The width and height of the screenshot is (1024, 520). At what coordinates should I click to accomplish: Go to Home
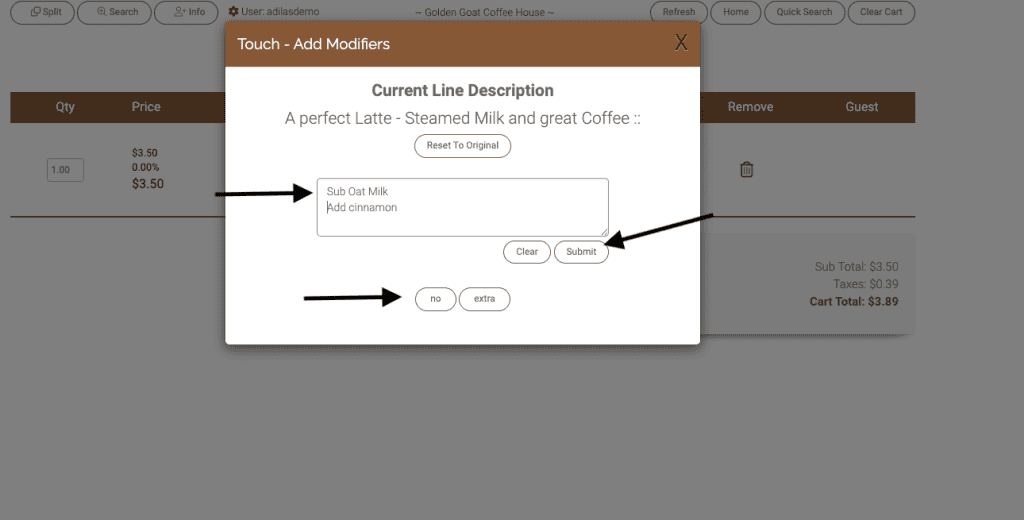735,12
